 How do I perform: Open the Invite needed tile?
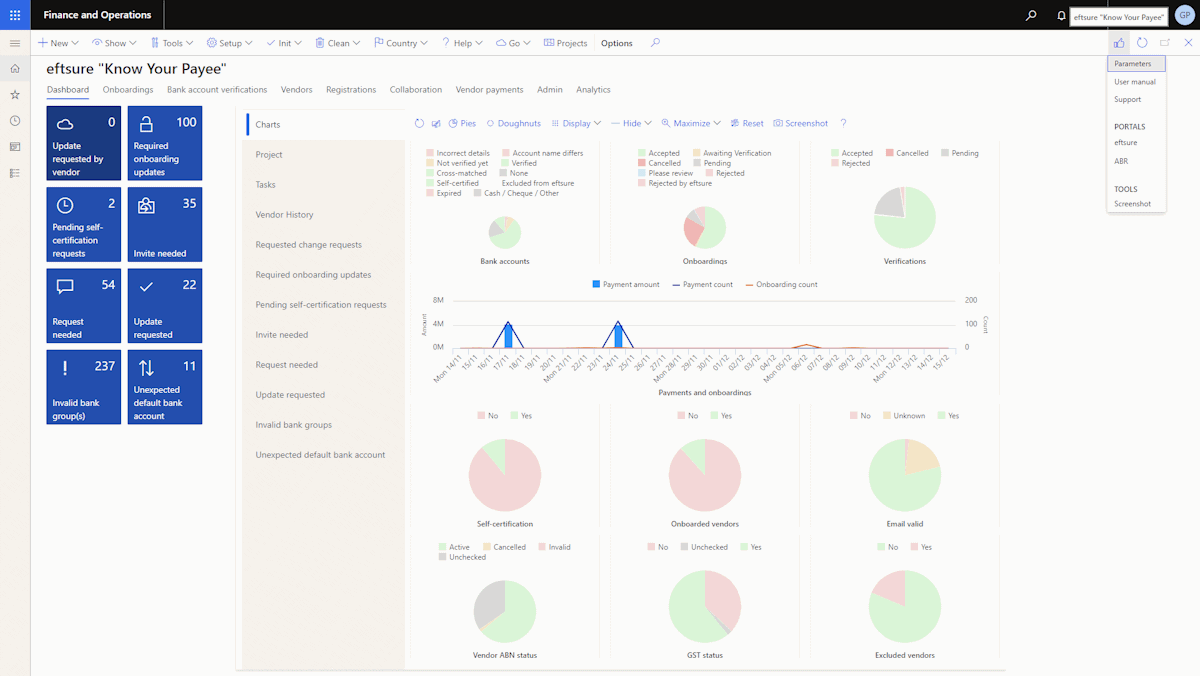pos(165,225)
